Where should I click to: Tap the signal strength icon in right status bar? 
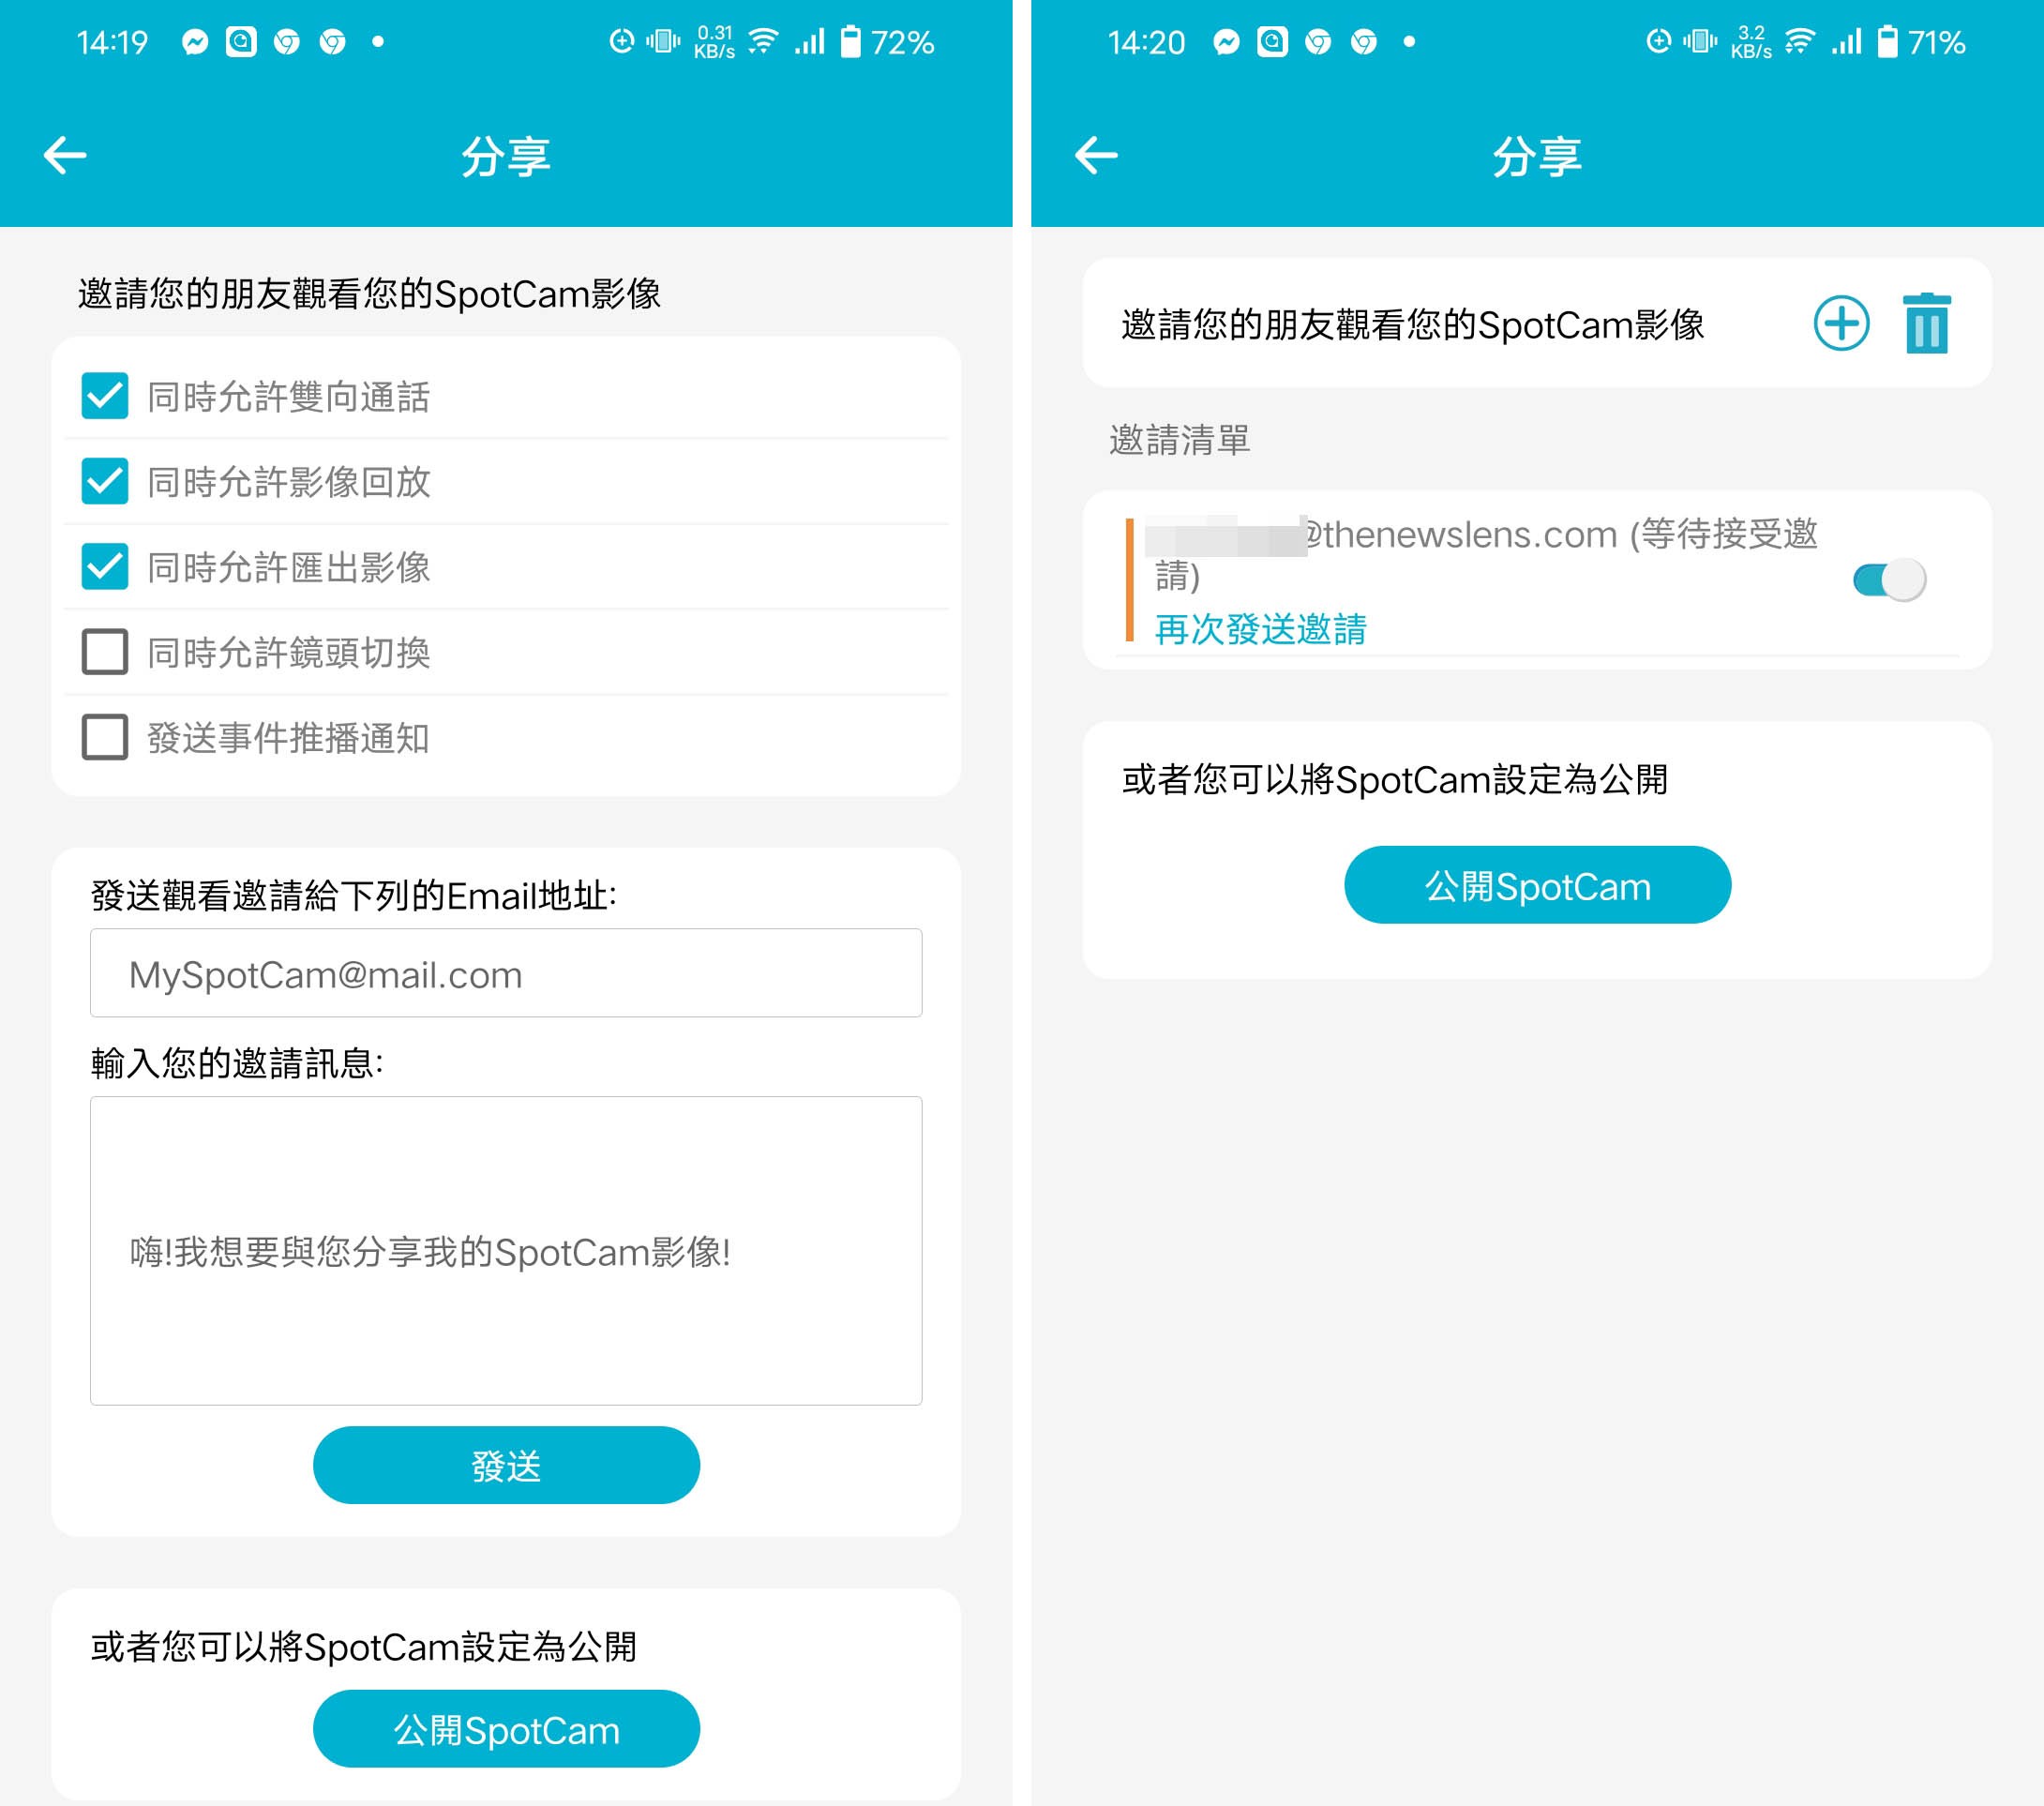tap(1846, 42)
